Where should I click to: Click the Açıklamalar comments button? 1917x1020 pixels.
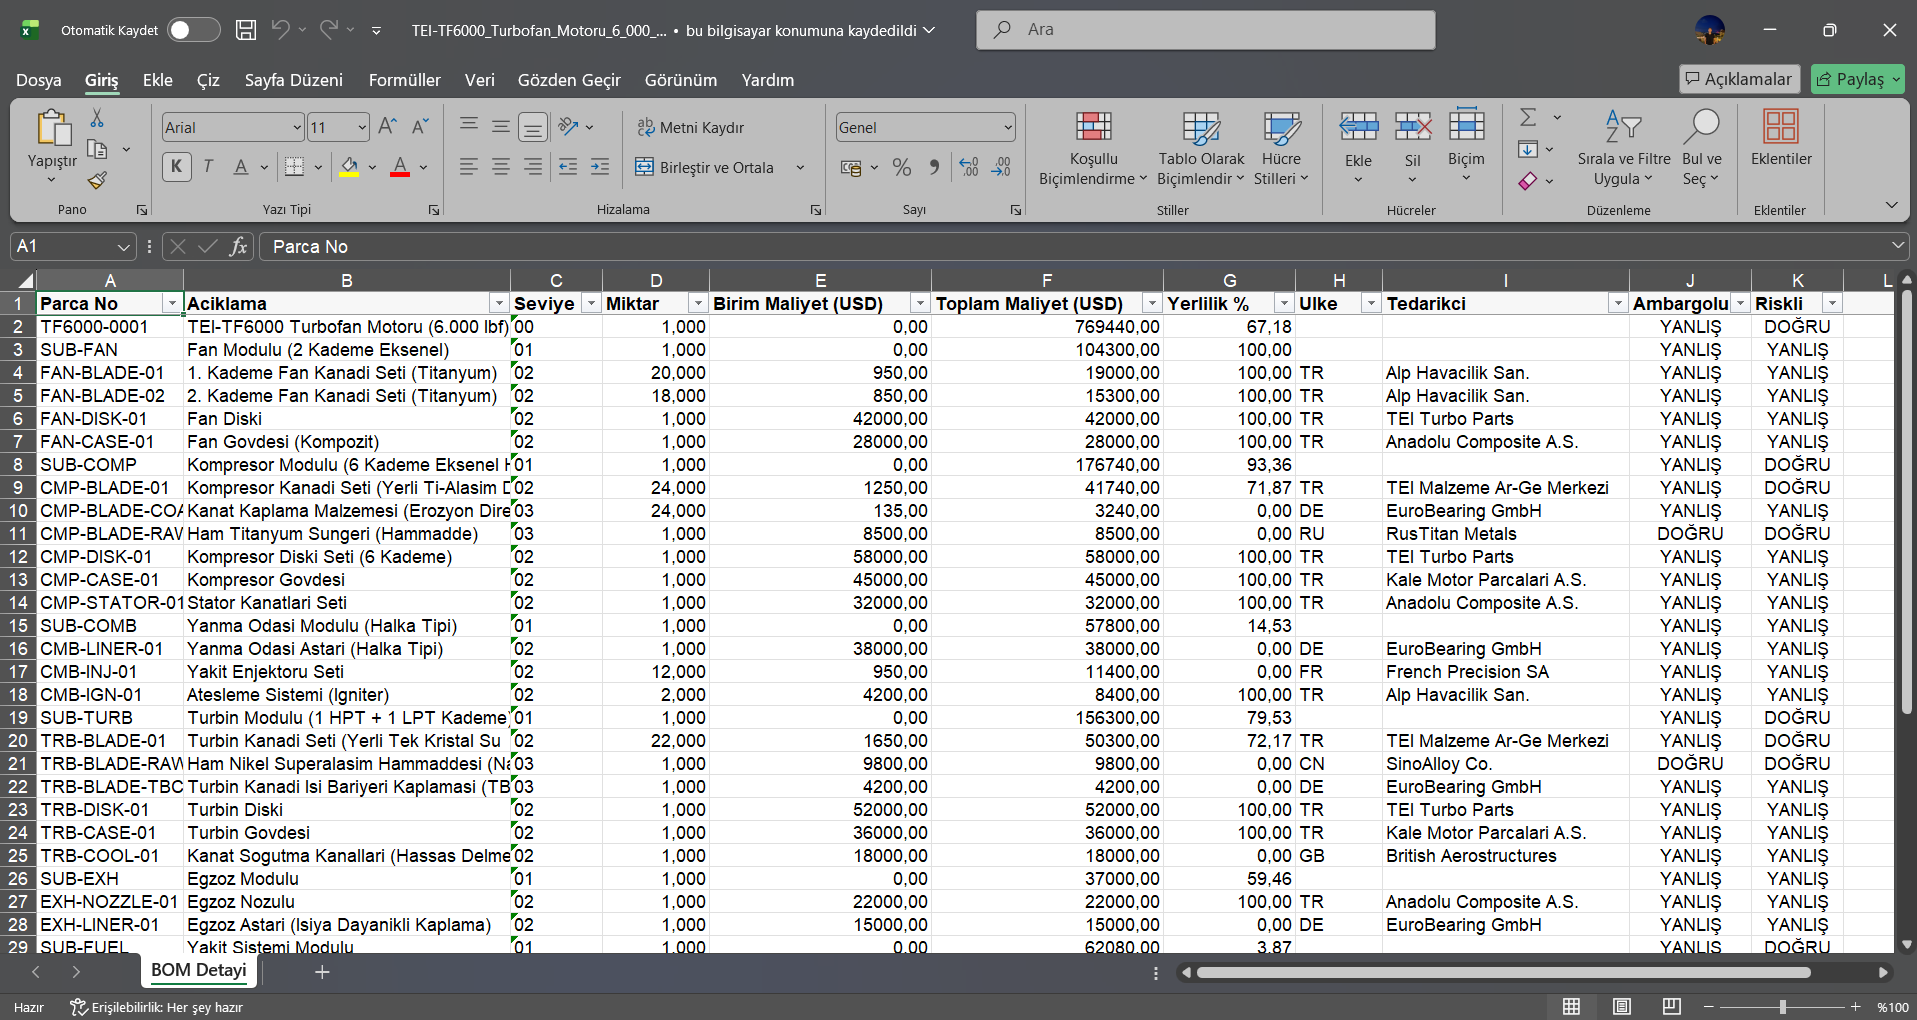click(x=1739, y=79)
